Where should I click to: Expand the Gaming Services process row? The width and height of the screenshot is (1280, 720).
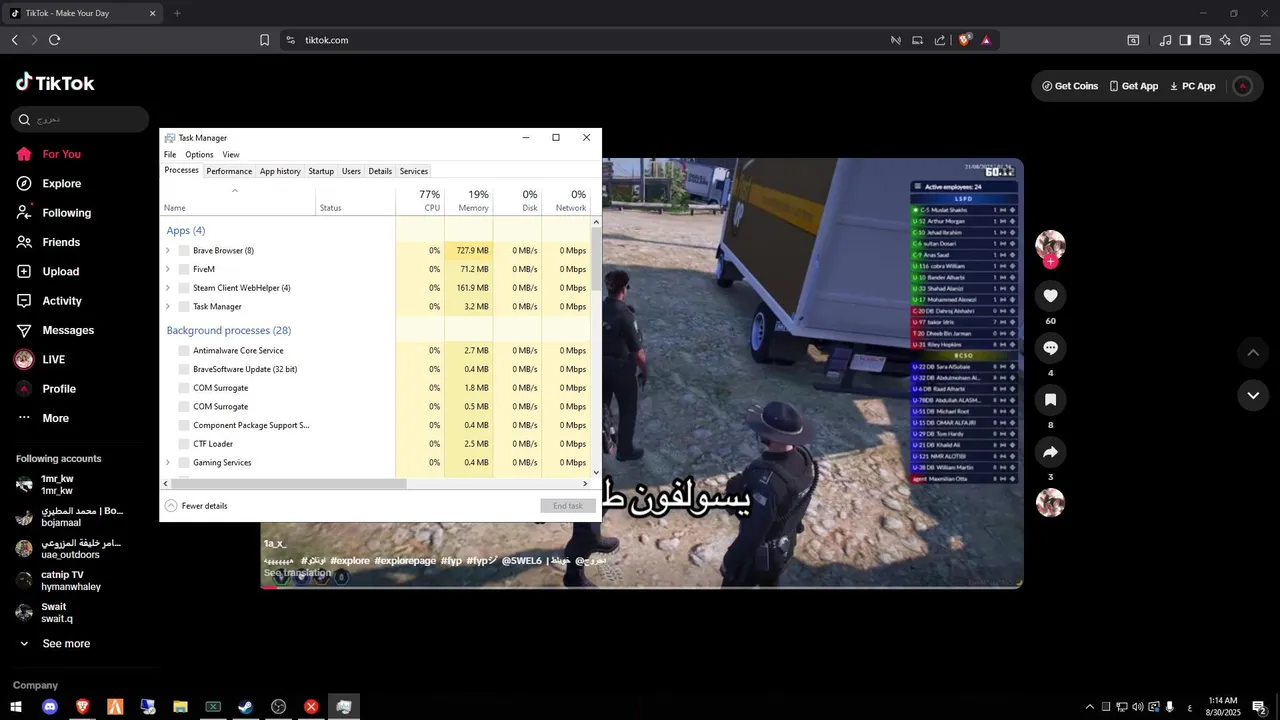coord(168,463)
